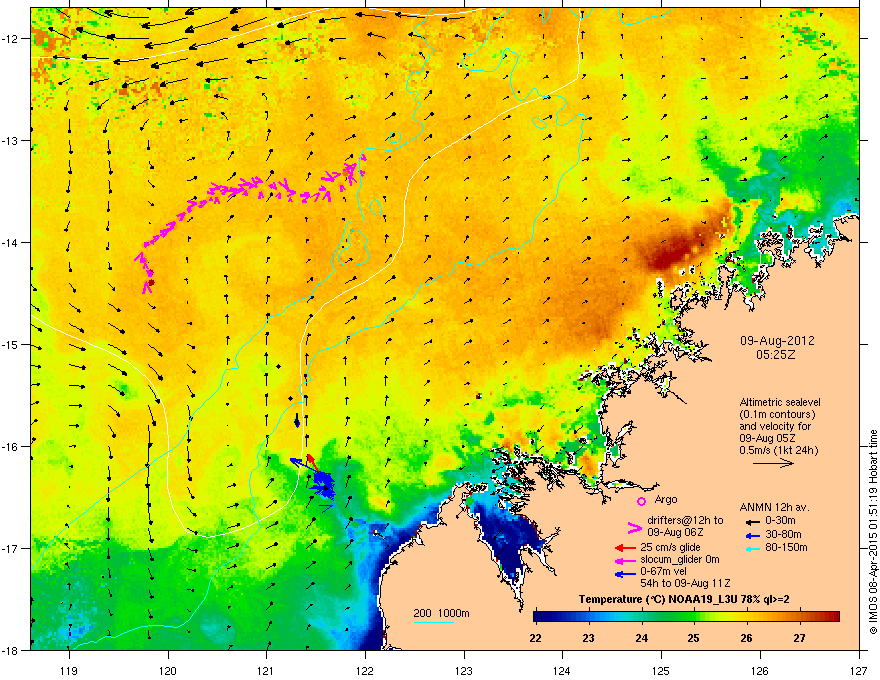The image size is (880, 680).
Task: Click the 0.5m/s (1kt 24h) text
Action: point(778,450)
